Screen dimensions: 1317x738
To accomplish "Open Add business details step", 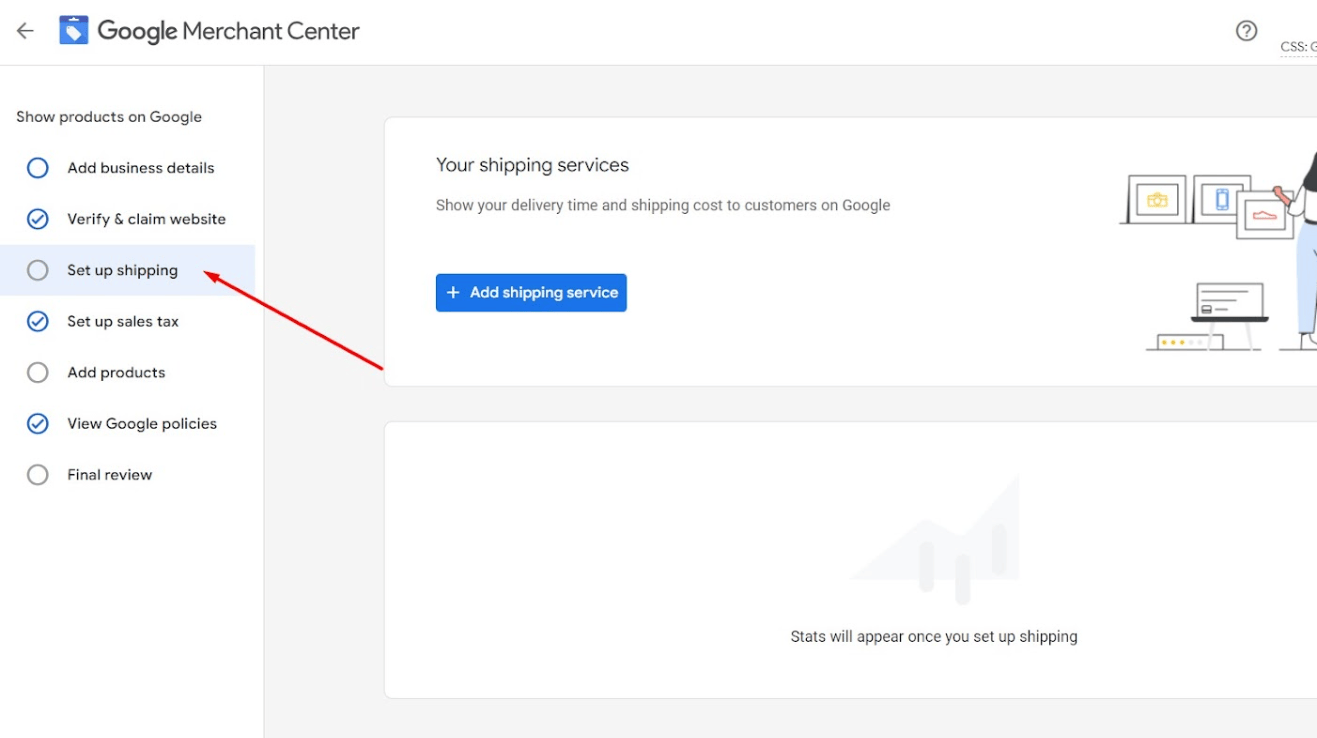I will (x=141, y=168).
